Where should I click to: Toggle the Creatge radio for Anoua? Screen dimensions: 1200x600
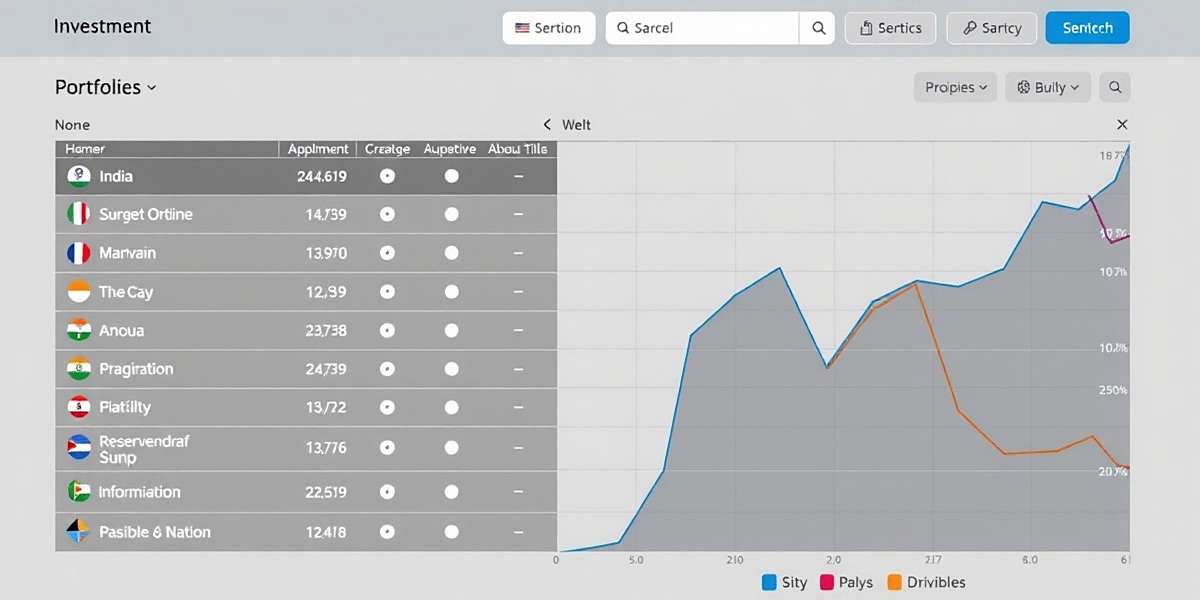point(387,330)
